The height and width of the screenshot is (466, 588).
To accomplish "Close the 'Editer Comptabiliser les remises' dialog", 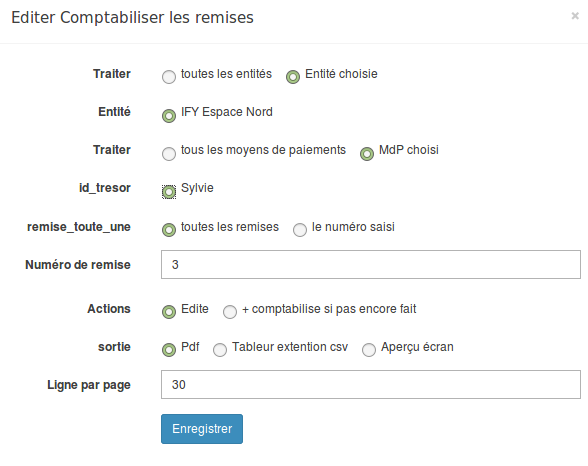I will coord(575,16).
